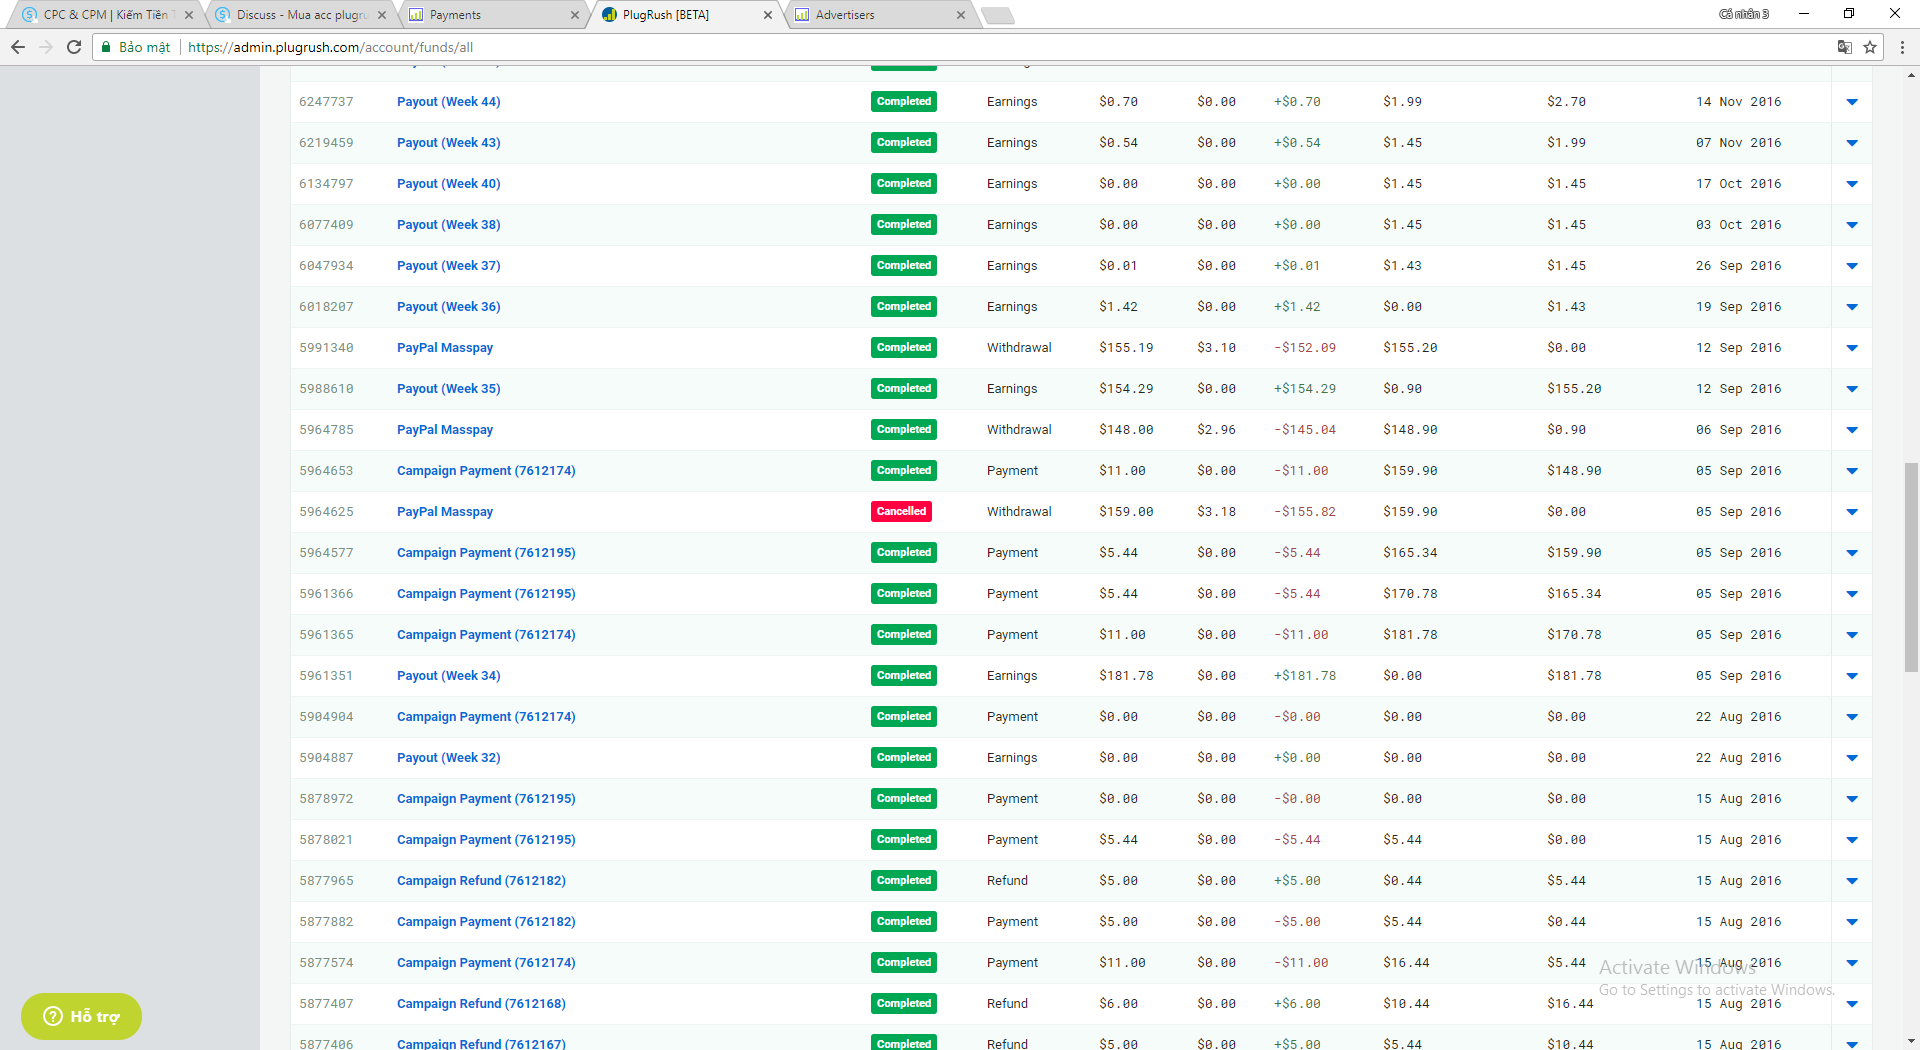1920x1050 pixels.
Task: Click the browser back arrow
Action: coord(18,47)
